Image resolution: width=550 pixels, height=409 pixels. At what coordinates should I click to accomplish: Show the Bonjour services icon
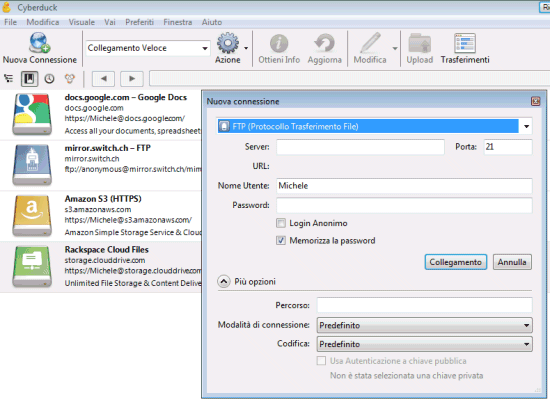tap(70, 79)
